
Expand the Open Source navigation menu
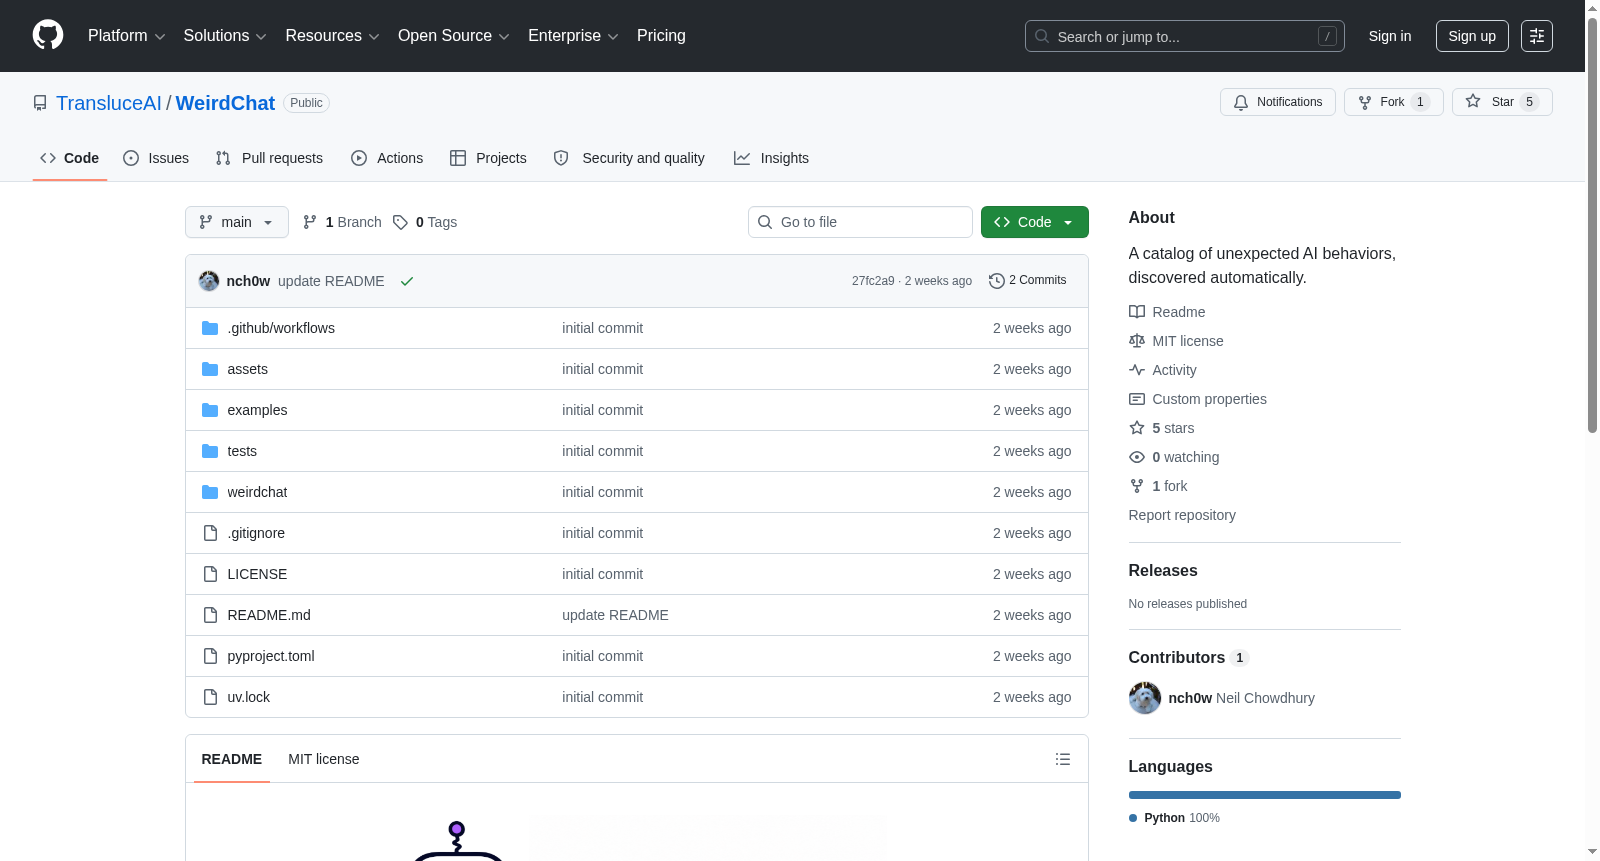[x=454, y=36]
